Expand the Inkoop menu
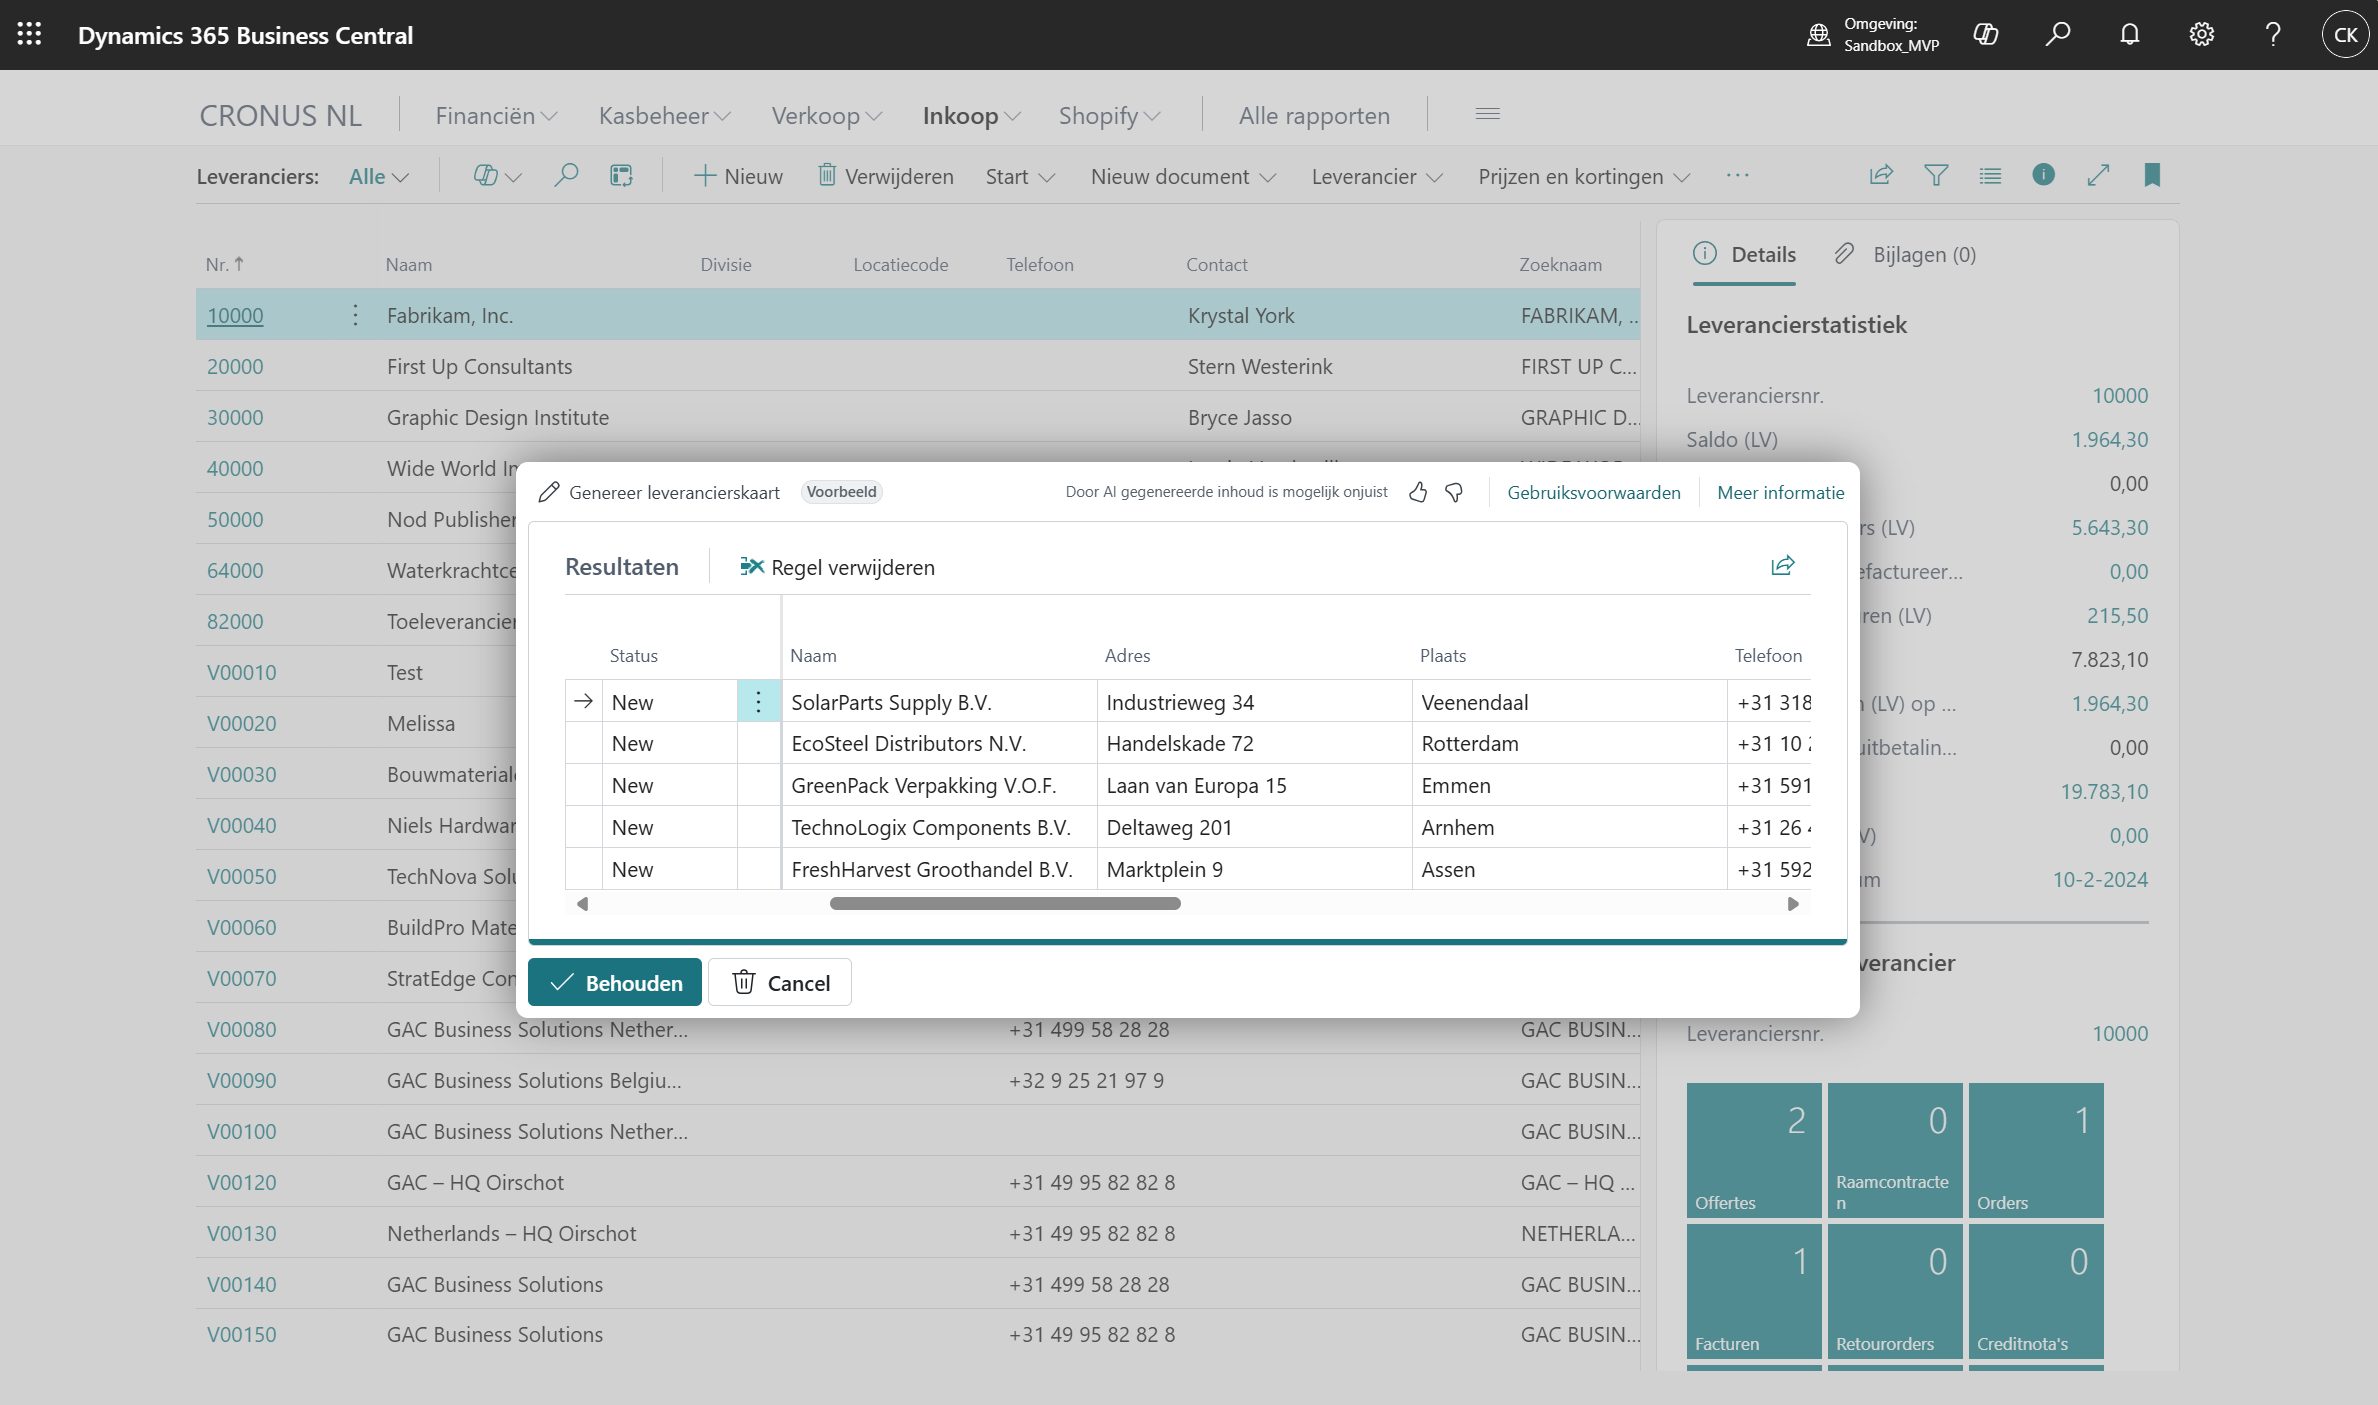Viewport: 2378px width, 1405px height. [x=970, y=116]
